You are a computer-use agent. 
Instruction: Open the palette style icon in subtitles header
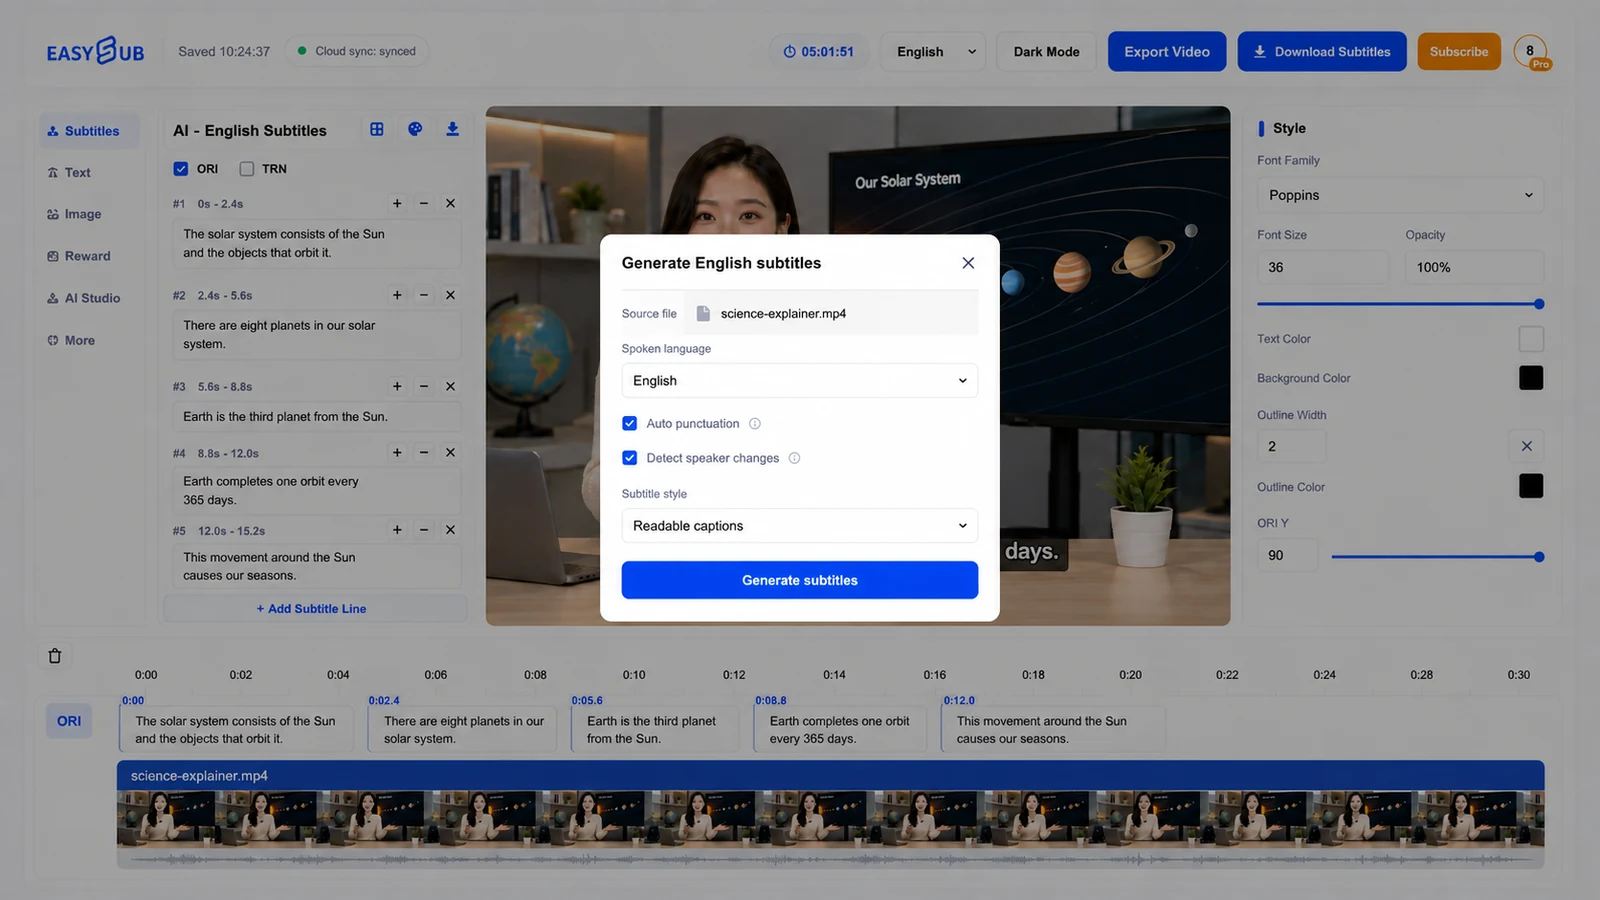pos(415,129)
